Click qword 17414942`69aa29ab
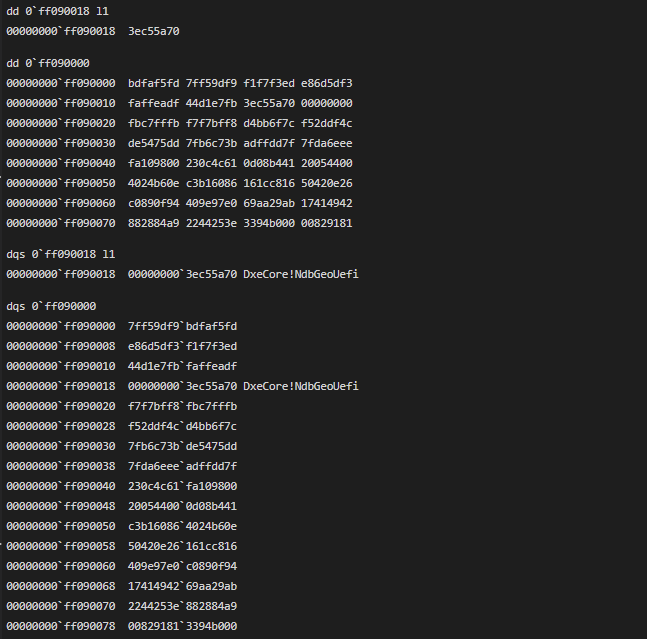The width and height of the screenshot is (647, 639). pos(182,586)
